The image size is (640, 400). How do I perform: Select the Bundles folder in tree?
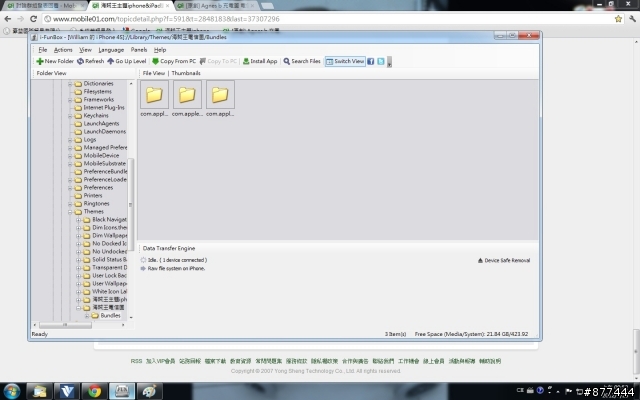pyautogui.click(x=110, y=316)
